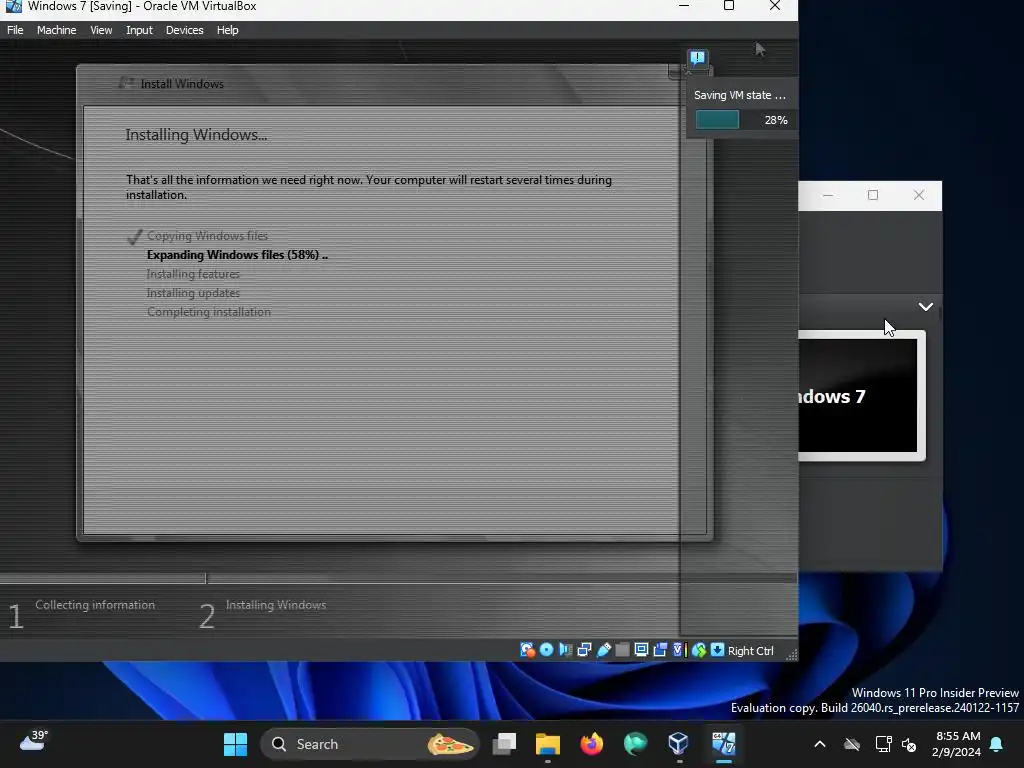This screenshot has height=768, width=1024.
Task: Click the keyboard capture arrow indicator
Action: click(x=717, y=650)
